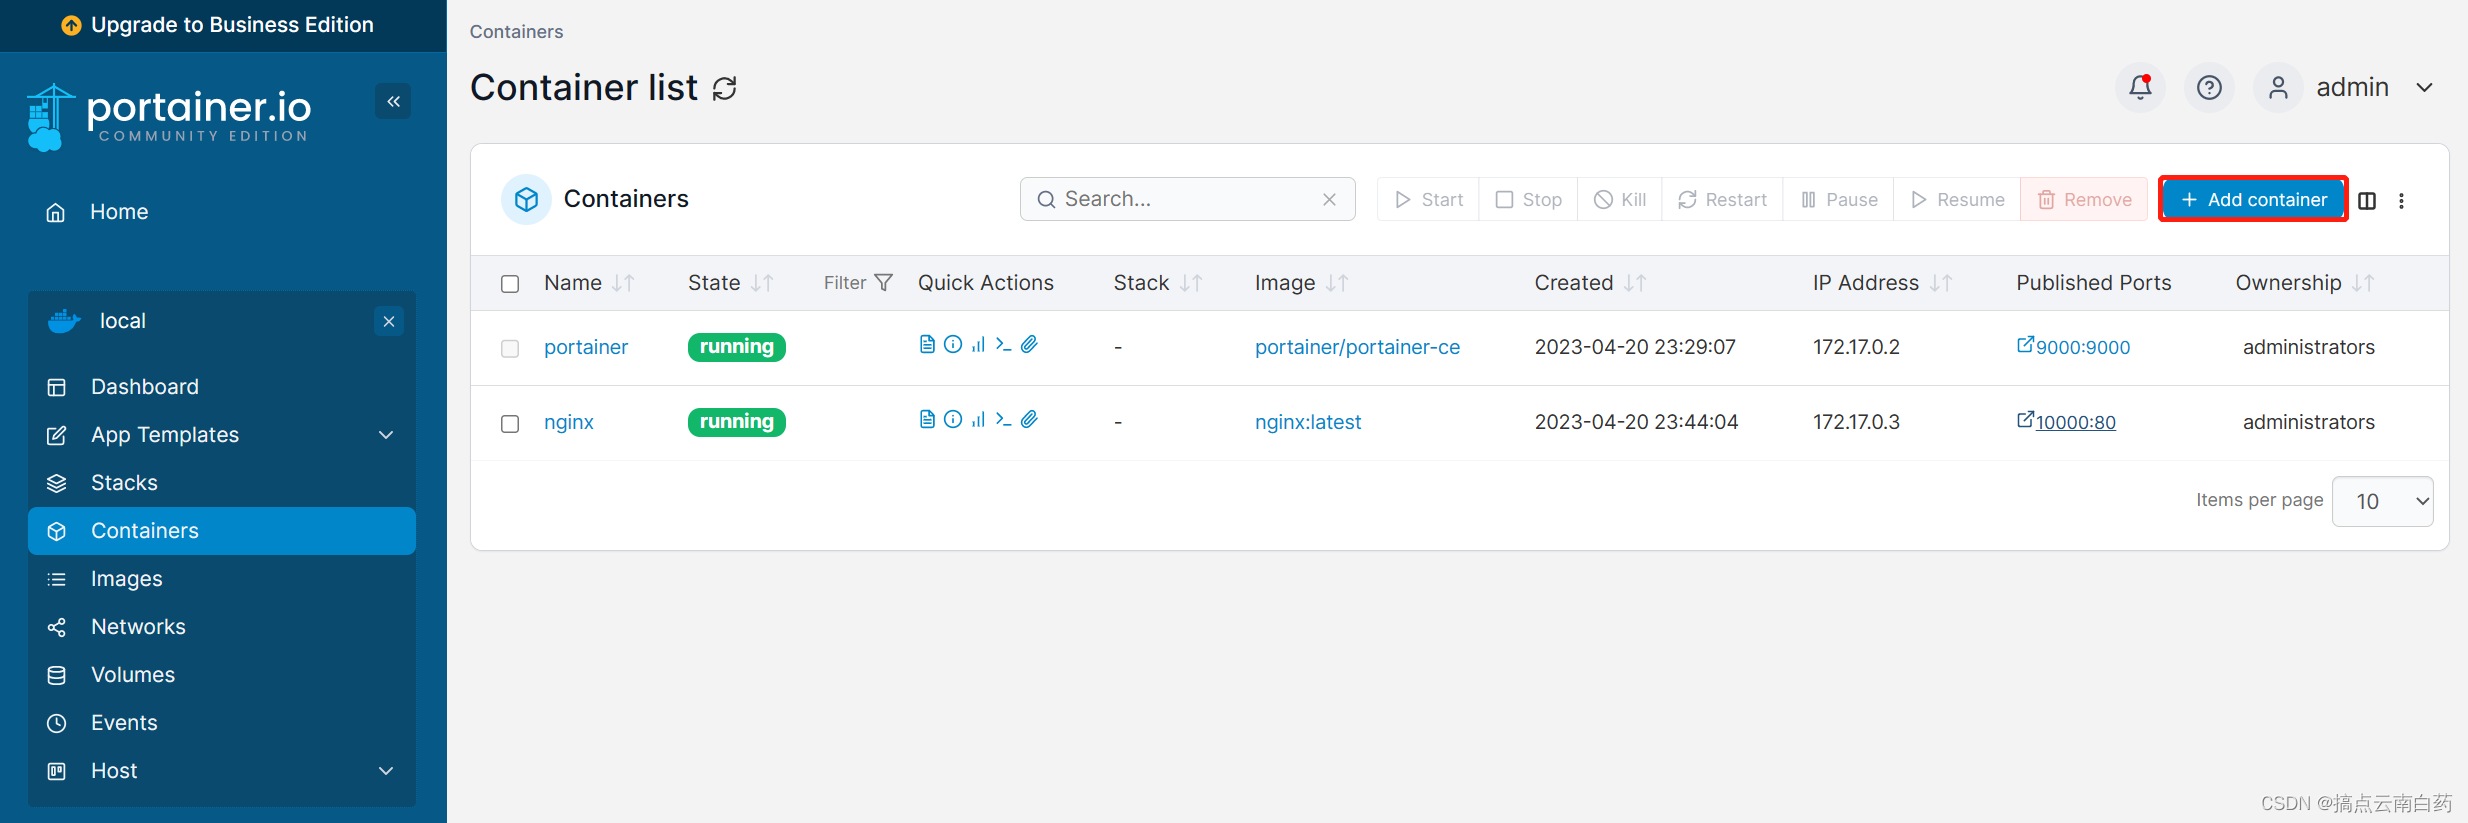
Task: Click Add container button
Action: click(x=2253, y=200)
